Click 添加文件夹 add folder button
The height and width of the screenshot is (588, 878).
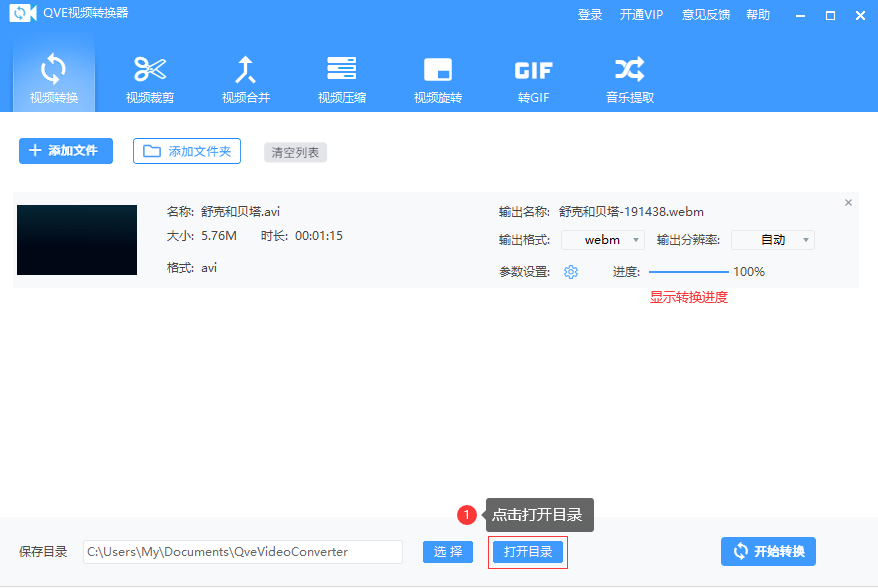(187, 151)
